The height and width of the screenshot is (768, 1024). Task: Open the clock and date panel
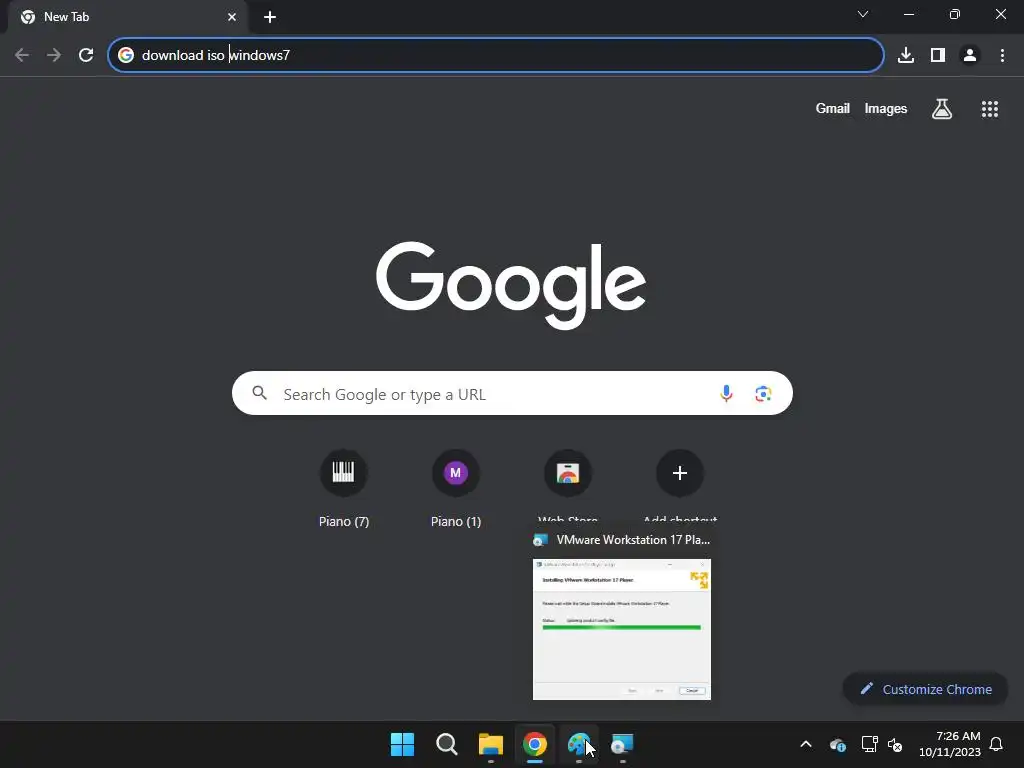(950, 744)
